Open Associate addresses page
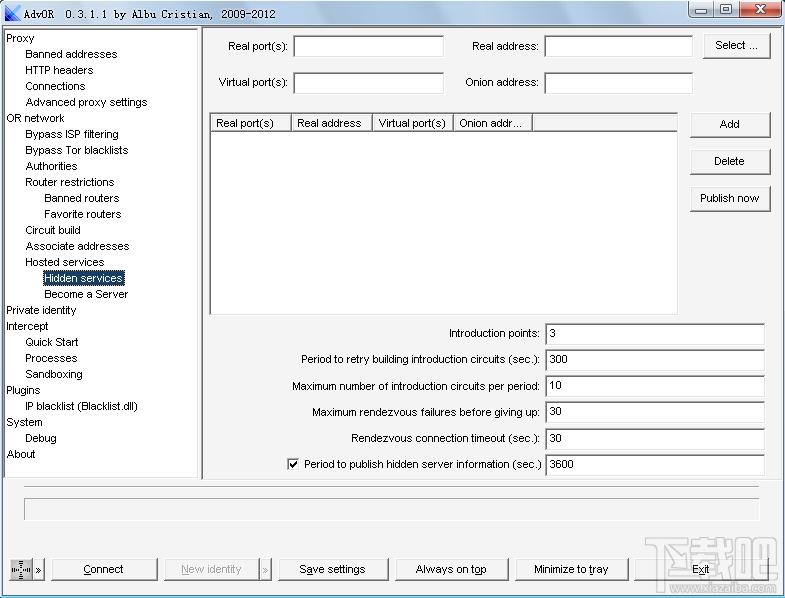The width and height of the screenshot is (785, 598). 77,246
